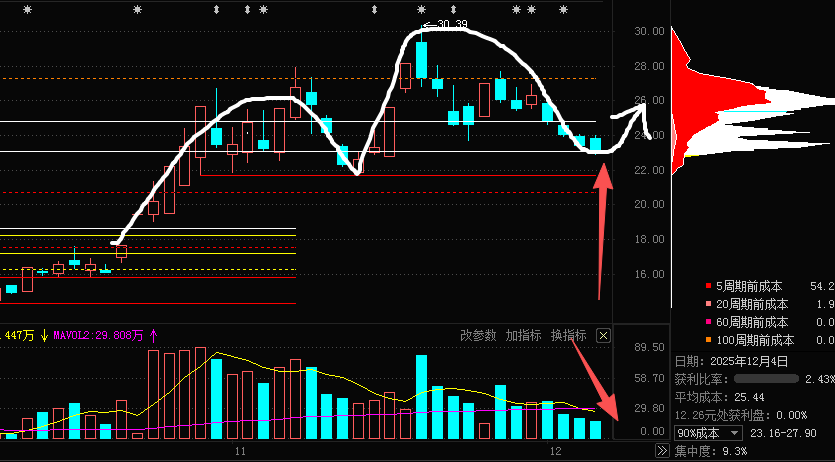Click the orange 100周期前成本 legend swatch
This screenshot has width=835, height=462.
coord(708,340)
